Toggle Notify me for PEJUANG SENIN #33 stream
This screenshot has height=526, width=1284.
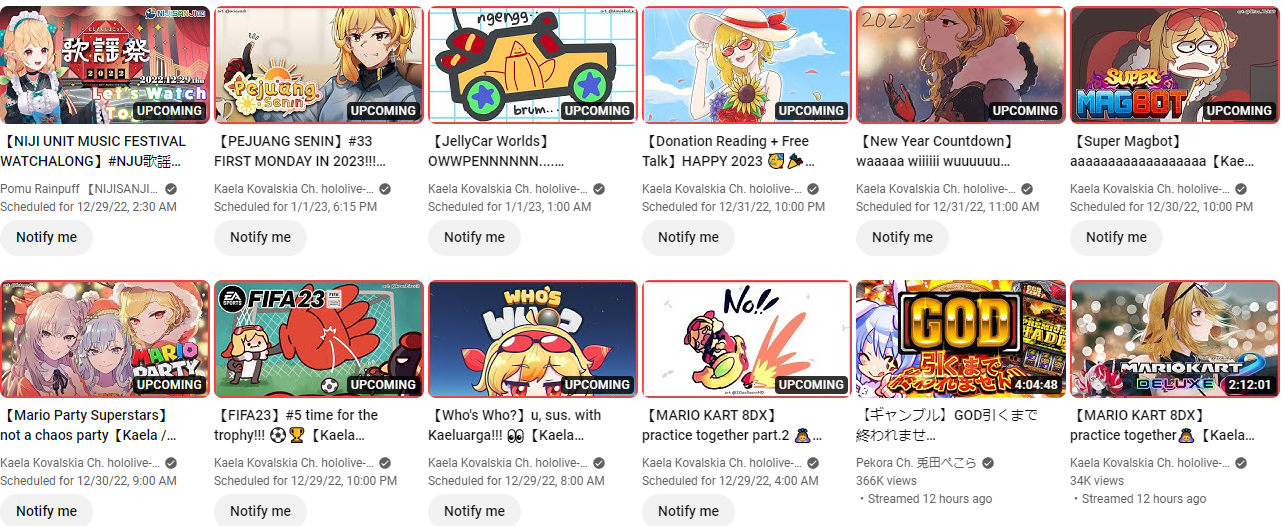pos(260,237)
